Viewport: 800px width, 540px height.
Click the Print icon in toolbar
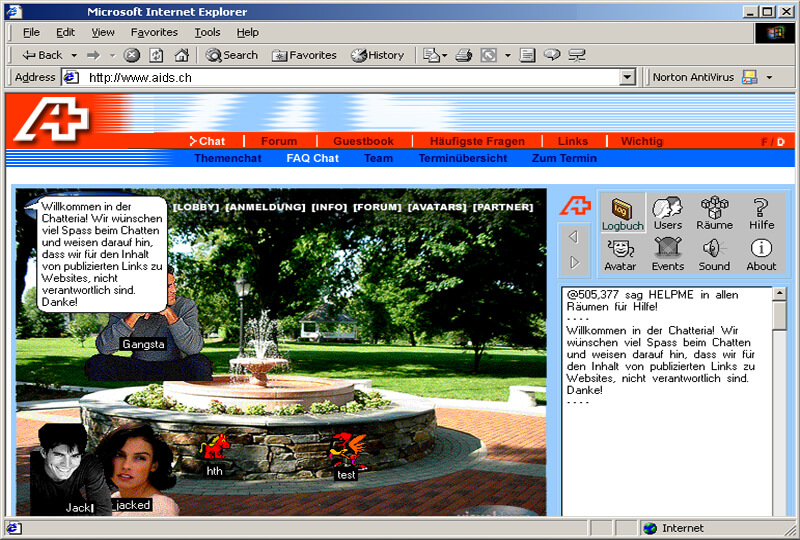[463, 55]
